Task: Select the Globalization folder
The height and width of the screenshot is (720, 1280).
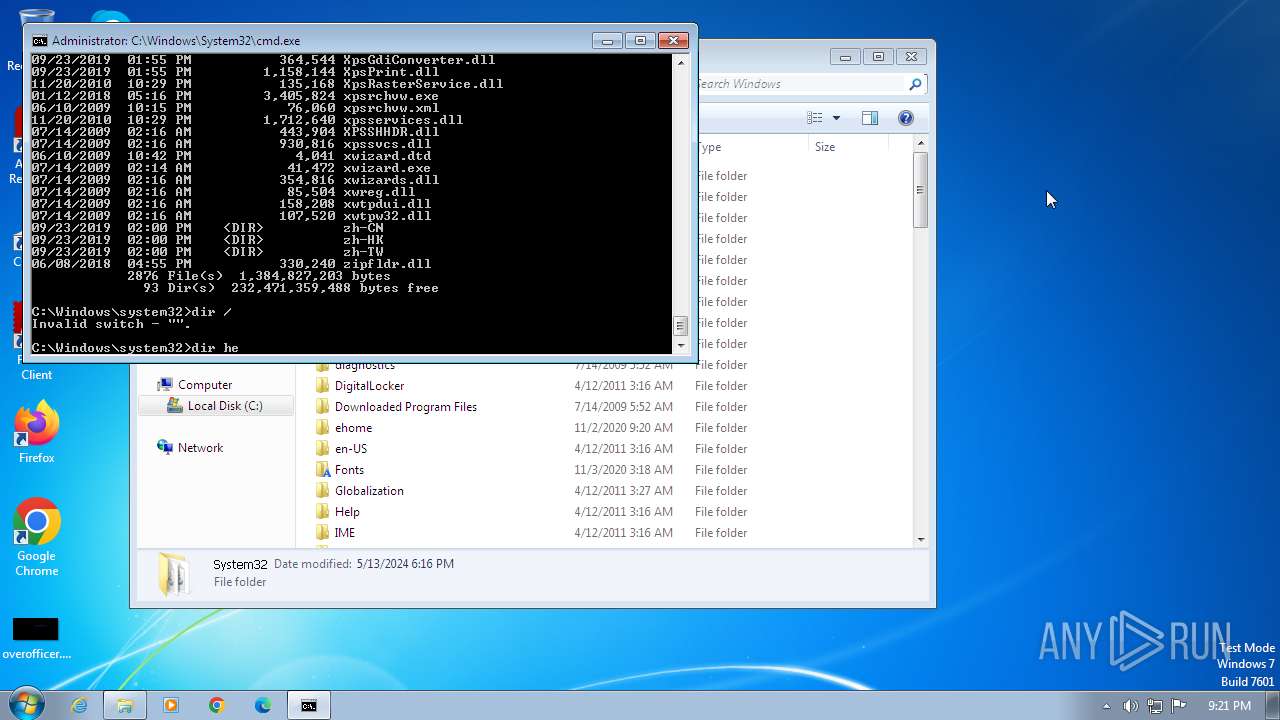Action: [x=369, y=491]
